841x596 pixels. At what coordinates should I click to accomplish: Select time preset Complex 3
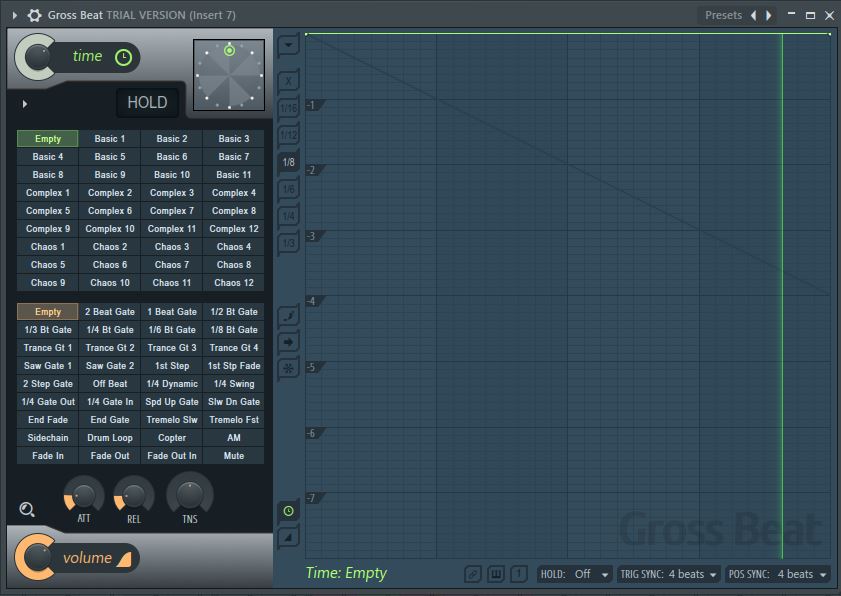point(172,193)
